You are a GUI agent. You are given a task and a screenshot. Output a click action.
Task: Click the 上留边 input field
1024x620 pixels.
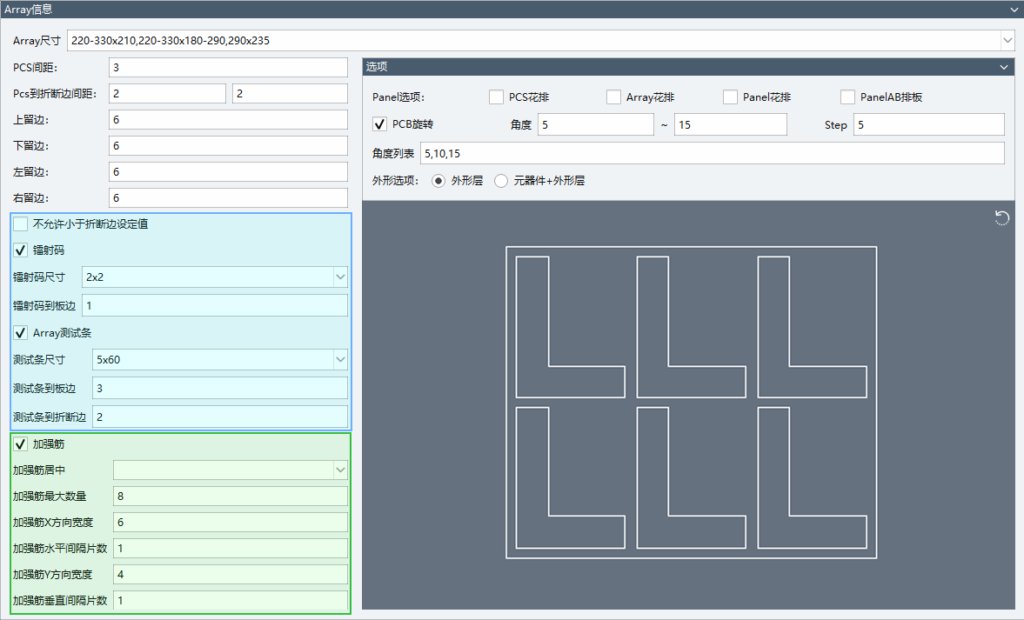(x=228, y=120)
